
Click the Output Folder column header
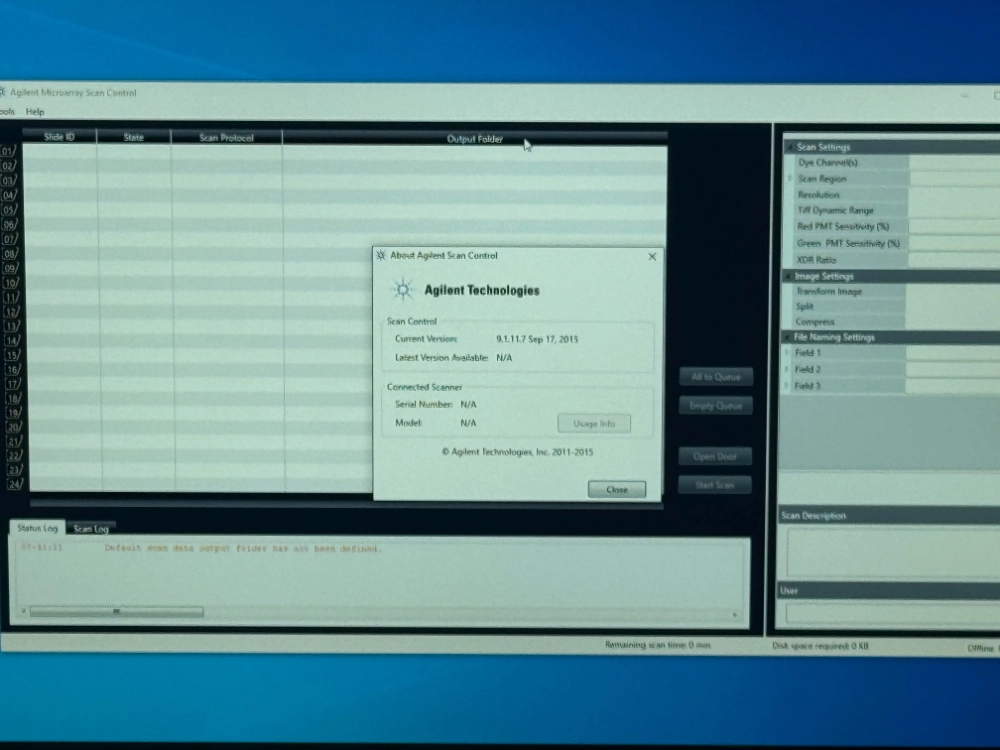[x=474, y=139]
